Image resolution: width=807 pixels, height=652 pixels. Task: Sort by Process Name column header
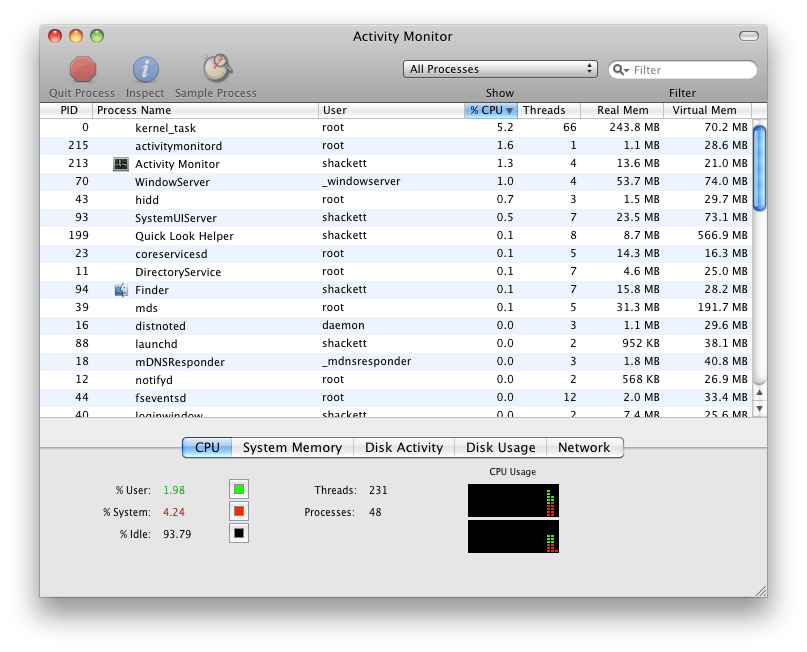click(205, 110)
